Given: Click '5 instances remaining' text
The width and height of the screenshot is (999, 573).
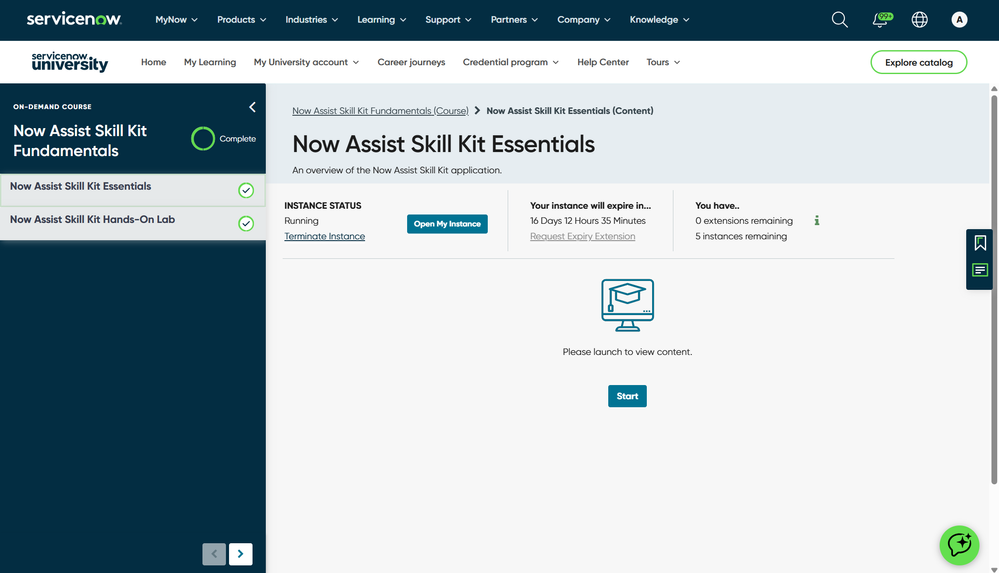Looking at the screenshot, I should (x=741, y=236).
